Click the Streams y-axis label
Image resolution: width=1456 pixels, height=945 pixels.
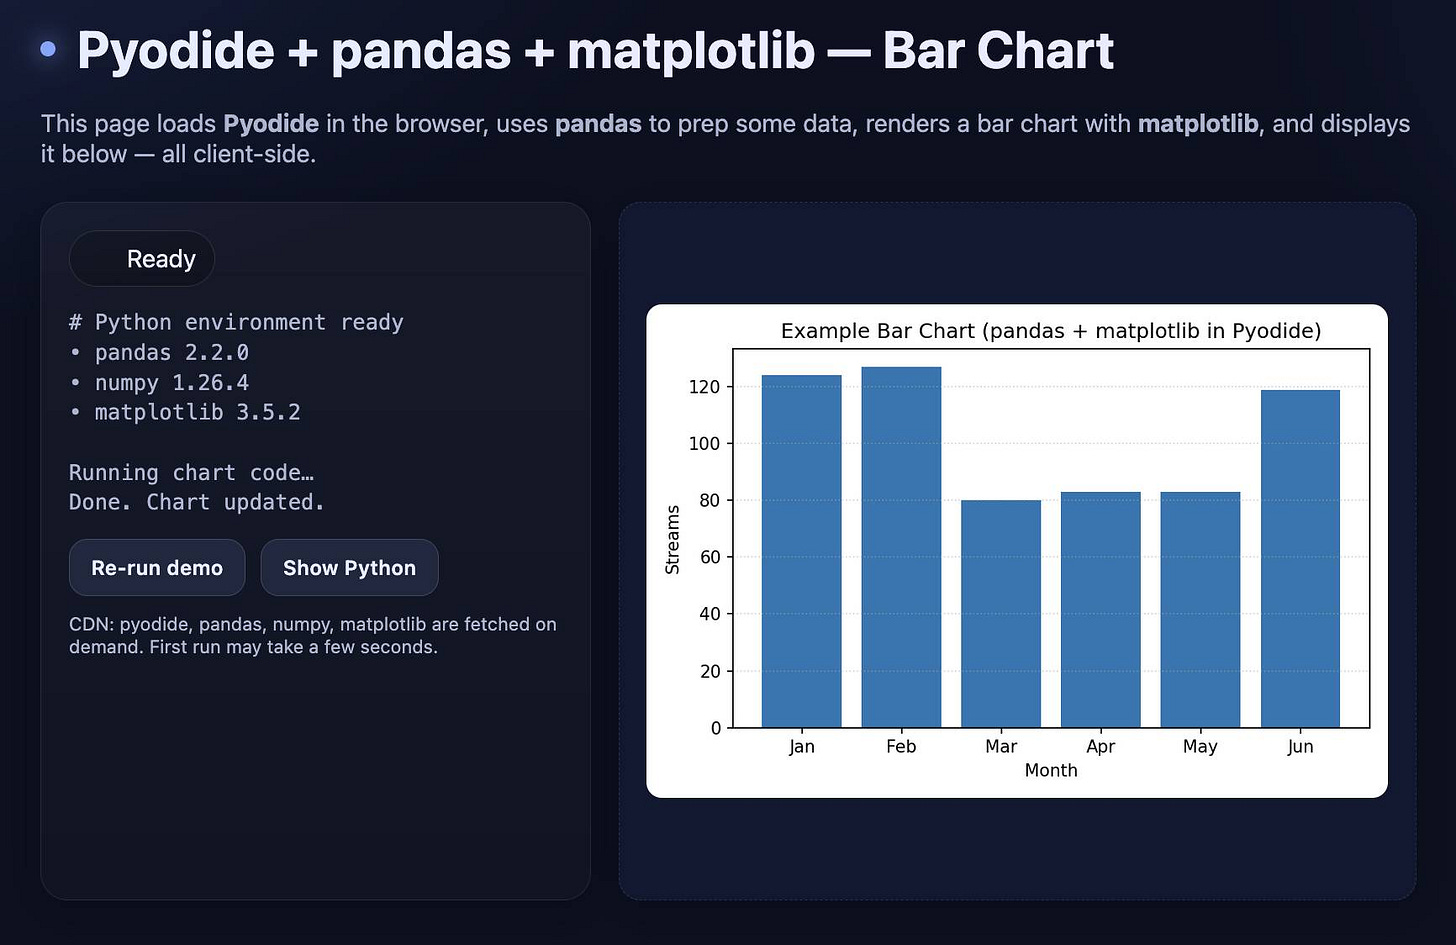click(x=674, y=537)
